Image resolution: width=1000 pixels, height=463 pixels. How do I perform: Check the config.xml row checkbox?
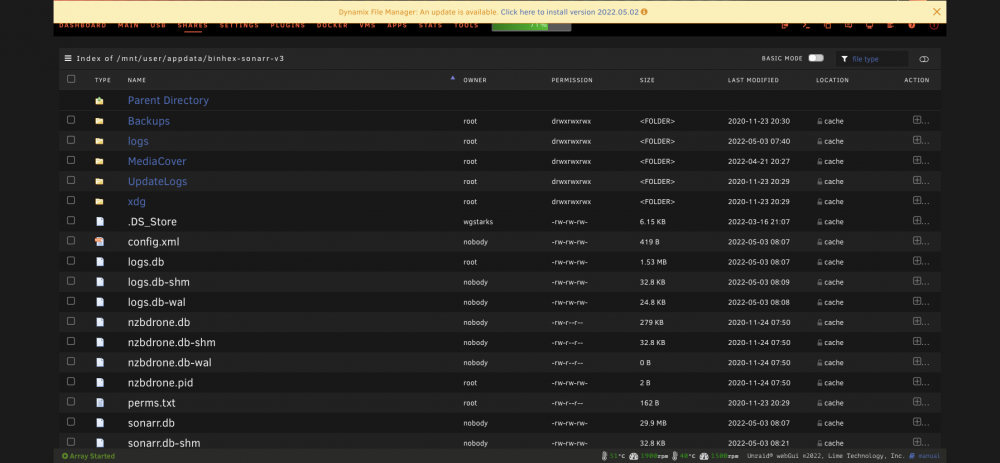71,240
